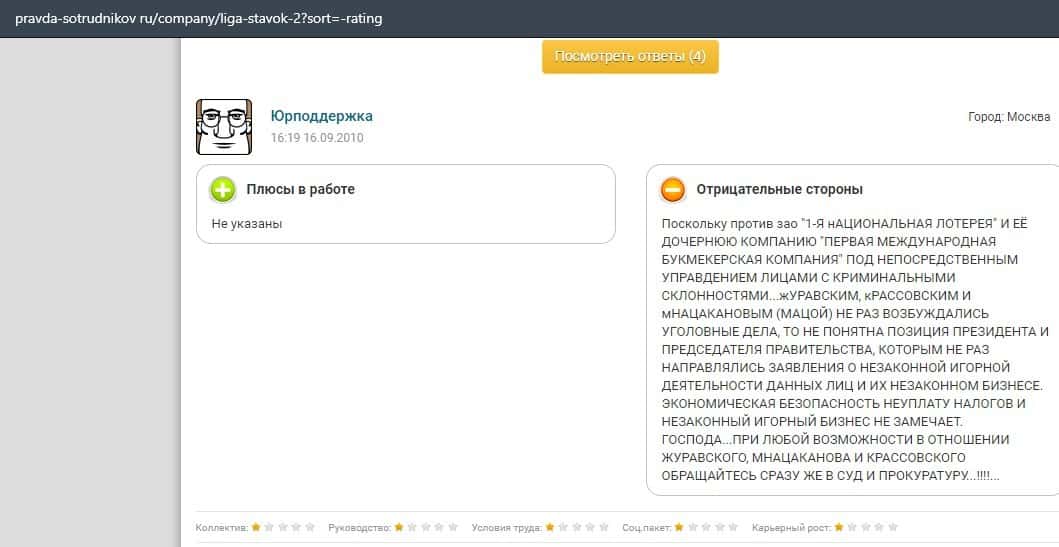
Task: Click the negative review text body
Action: click(x=855, y=350)
